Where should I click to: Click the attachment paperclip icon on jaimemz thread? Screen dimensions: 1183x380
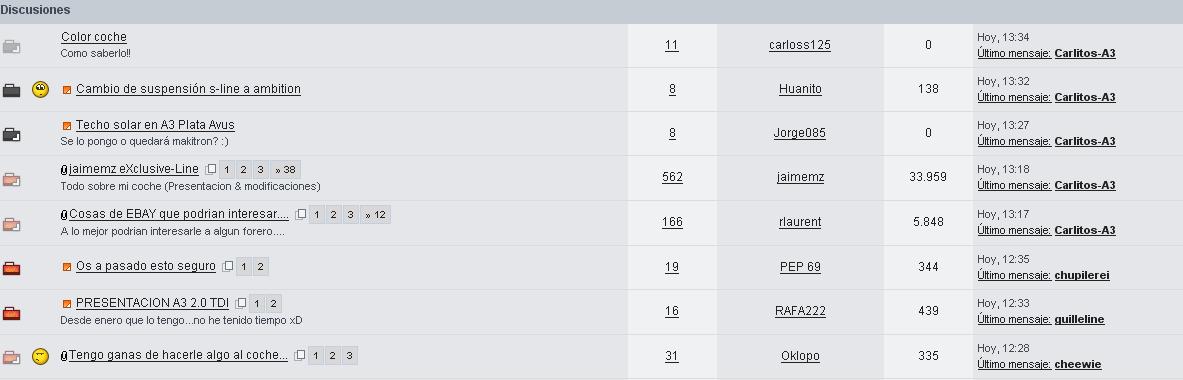click(64, 170)
